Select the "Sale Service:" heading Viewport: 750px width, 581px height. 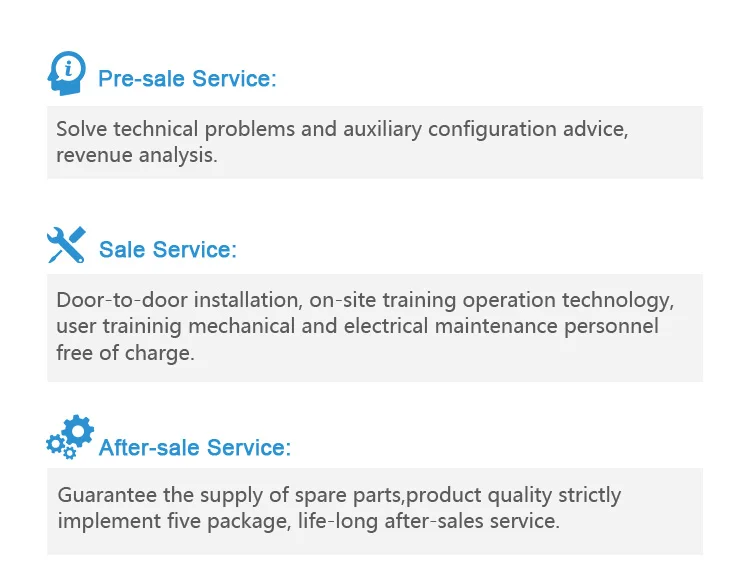click(168, 250)
